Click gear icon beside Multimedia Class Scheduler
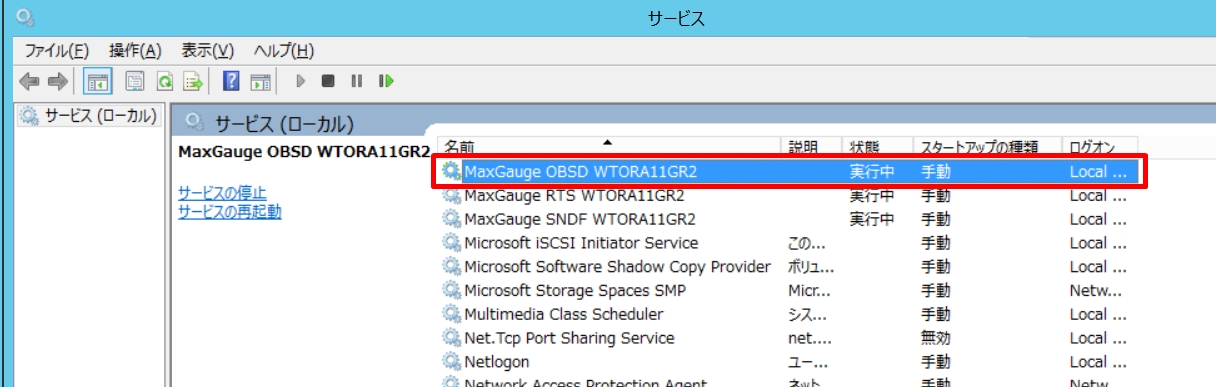 coord(452,315)
